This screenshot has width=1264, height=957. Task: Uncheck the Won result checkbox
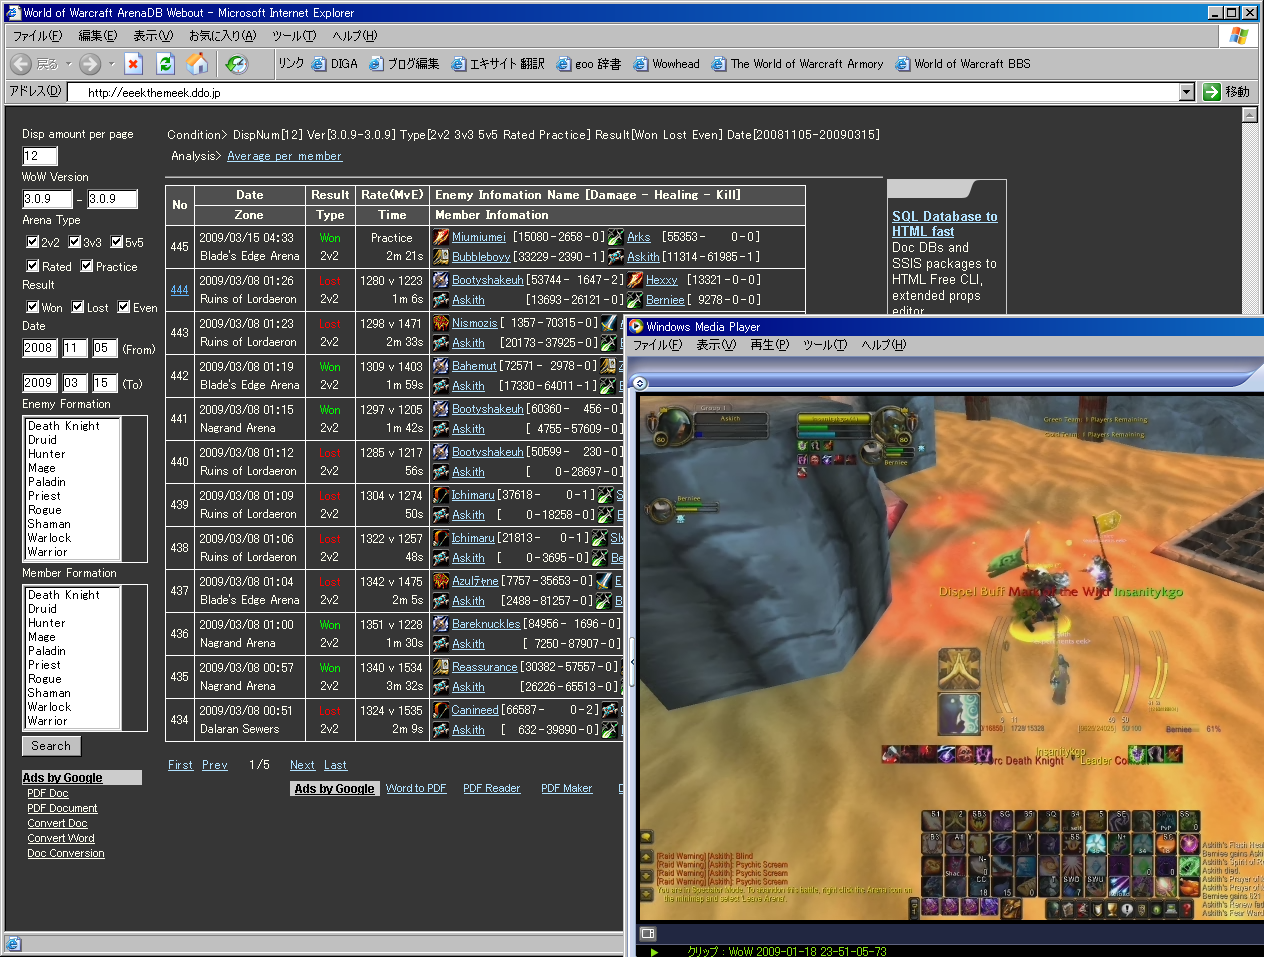point(32,307)
